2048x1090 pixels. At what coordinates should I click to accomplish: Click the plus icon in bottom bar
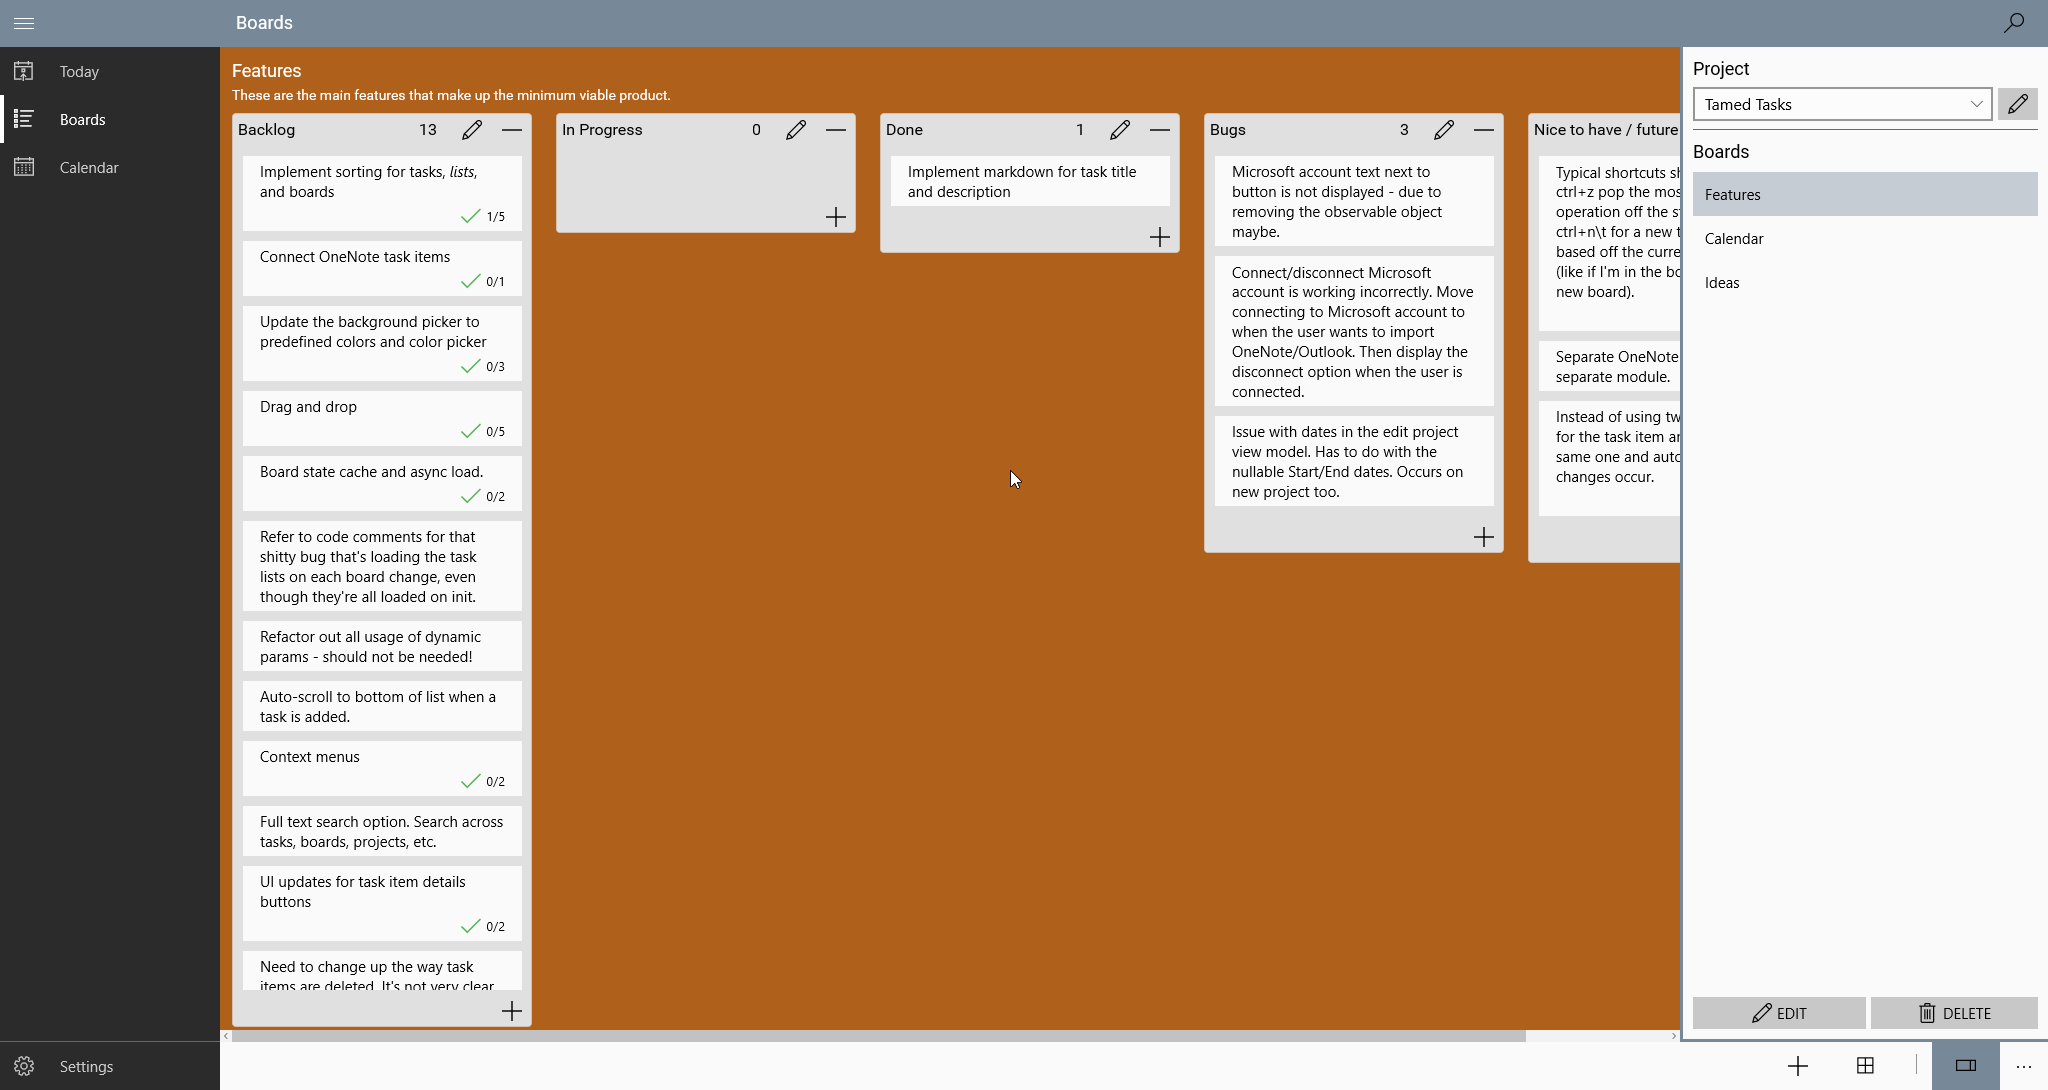(x=1797, y=1066)
